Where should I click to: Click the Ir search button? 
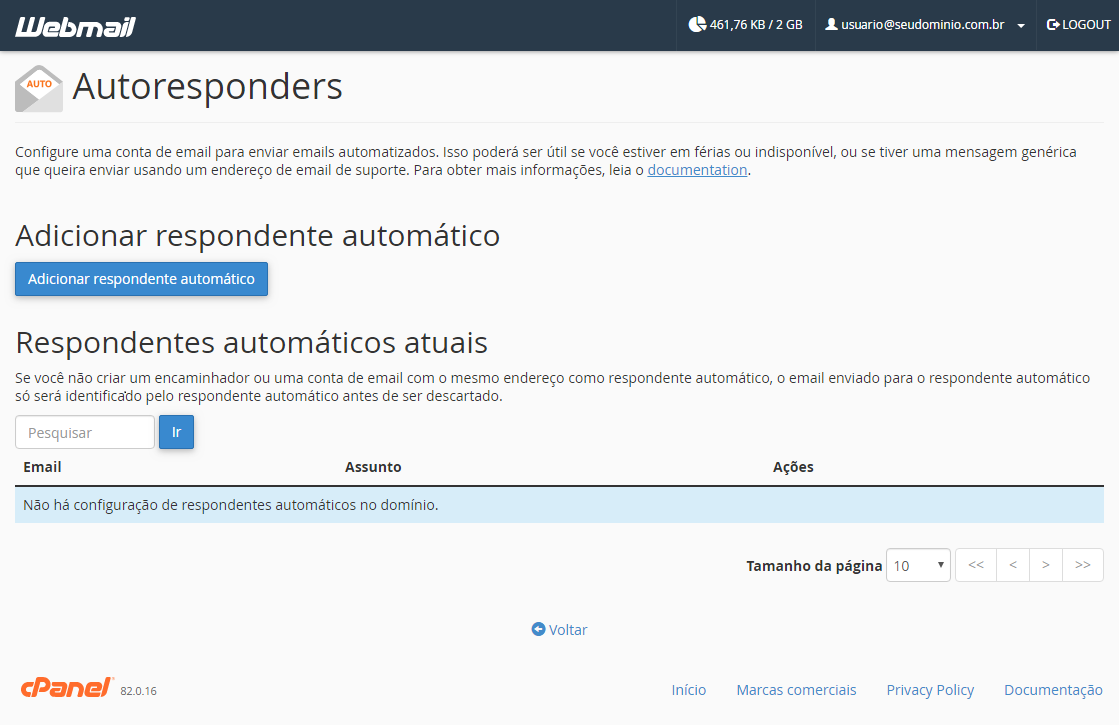(176, 432)
